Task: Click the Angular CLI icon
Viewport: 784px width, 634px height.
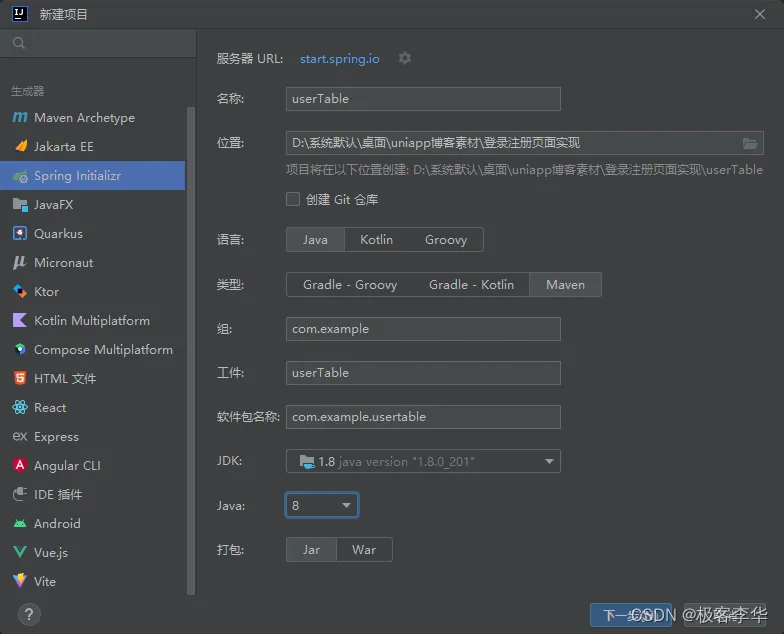Action: tap(20, 466)
